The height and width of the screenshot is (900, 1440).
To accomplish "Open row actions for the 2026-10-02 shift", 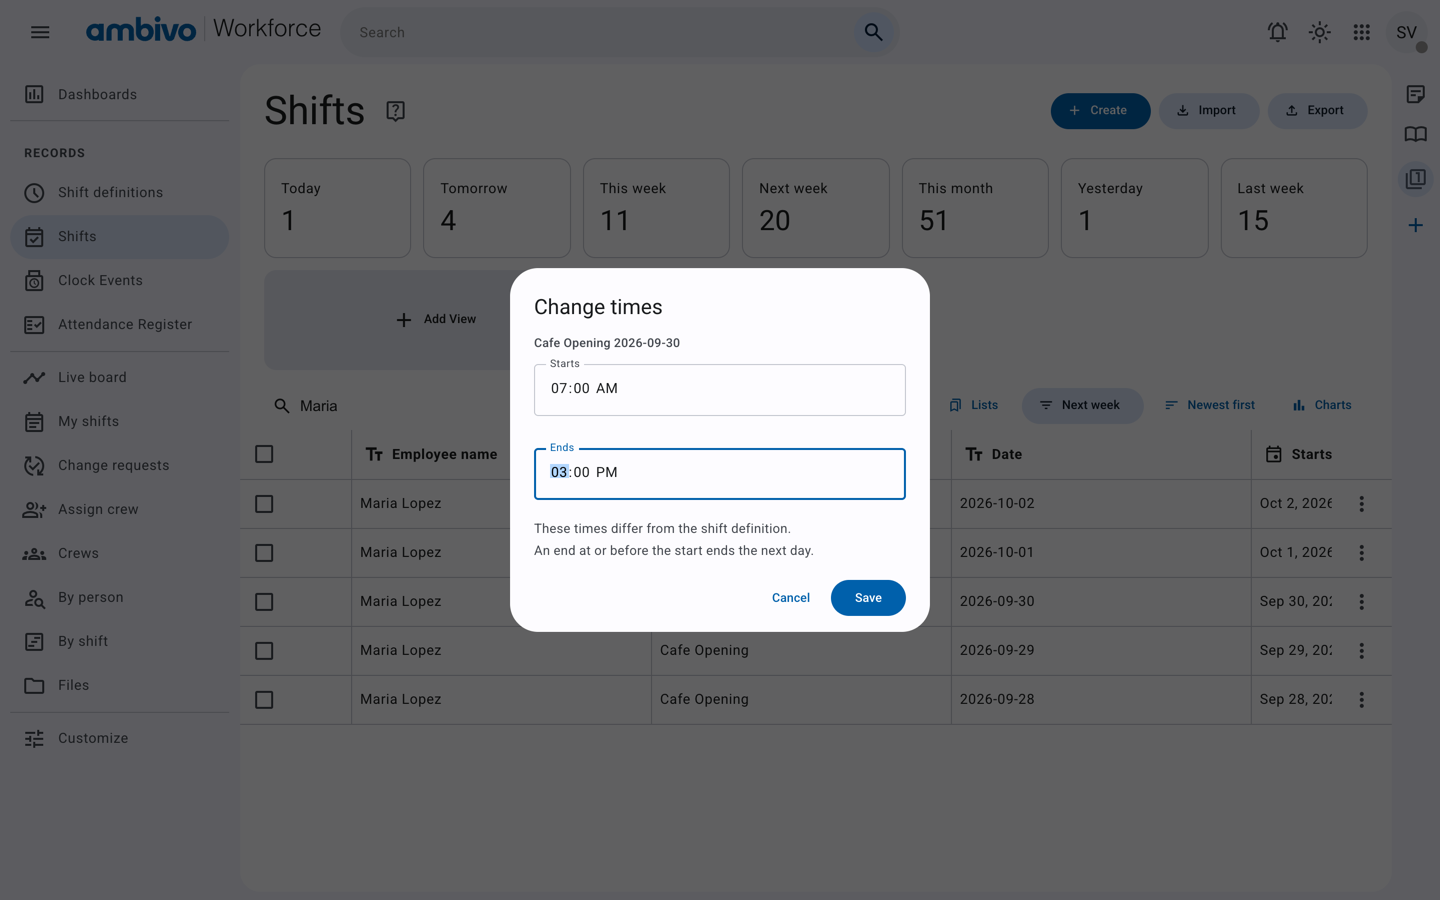I will [1361, 504].
